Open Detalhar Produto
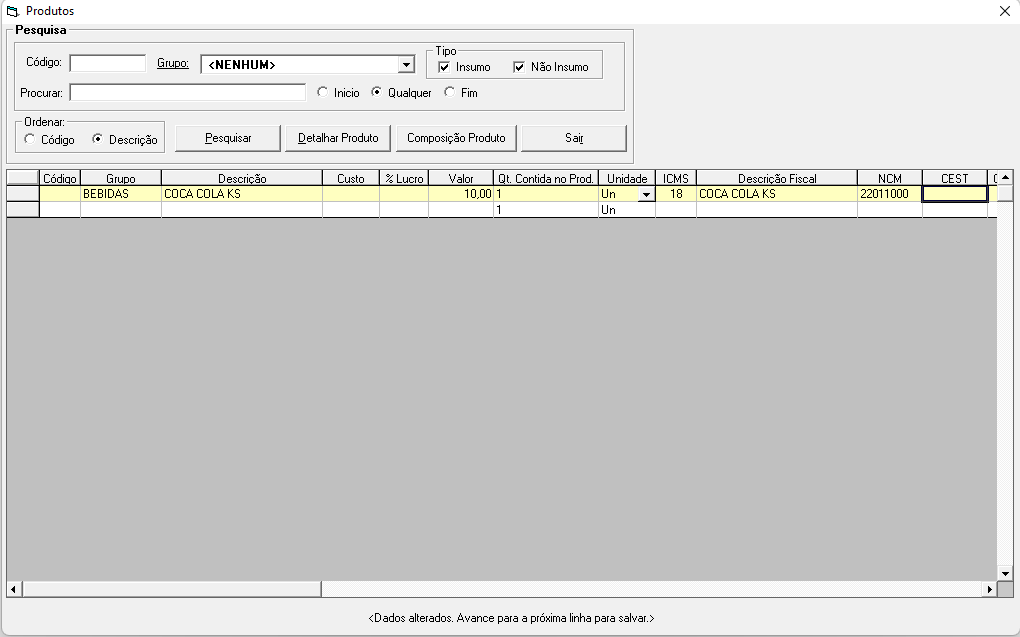The image size is (1020, 637). (338, 138)
